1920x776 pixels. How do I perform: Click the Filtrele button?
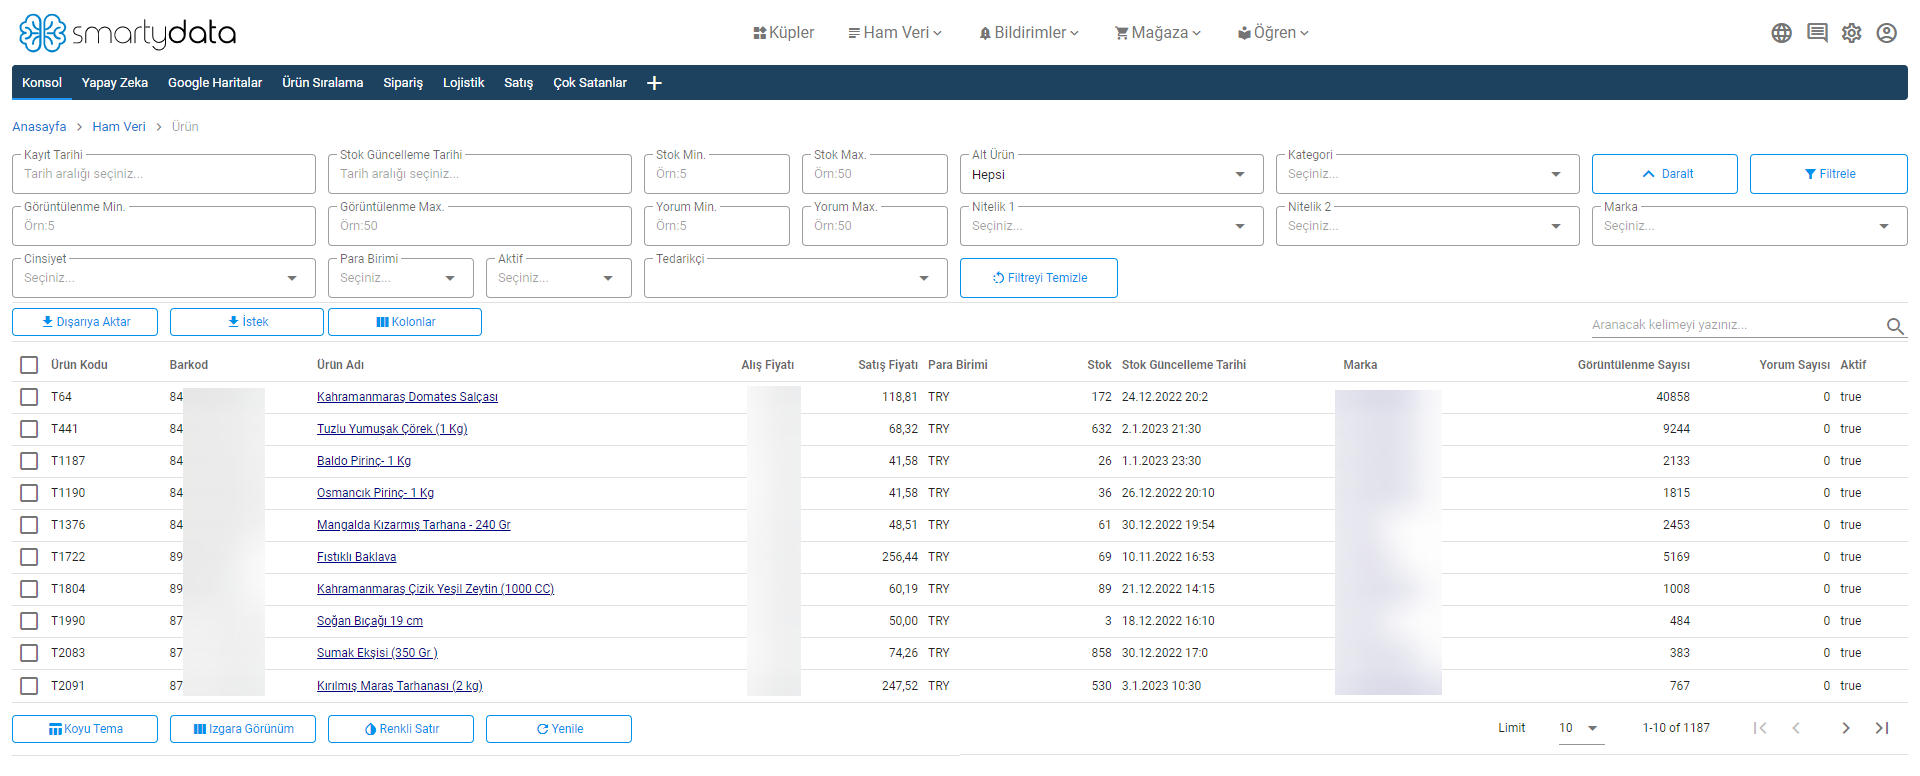pos(1828,174)
